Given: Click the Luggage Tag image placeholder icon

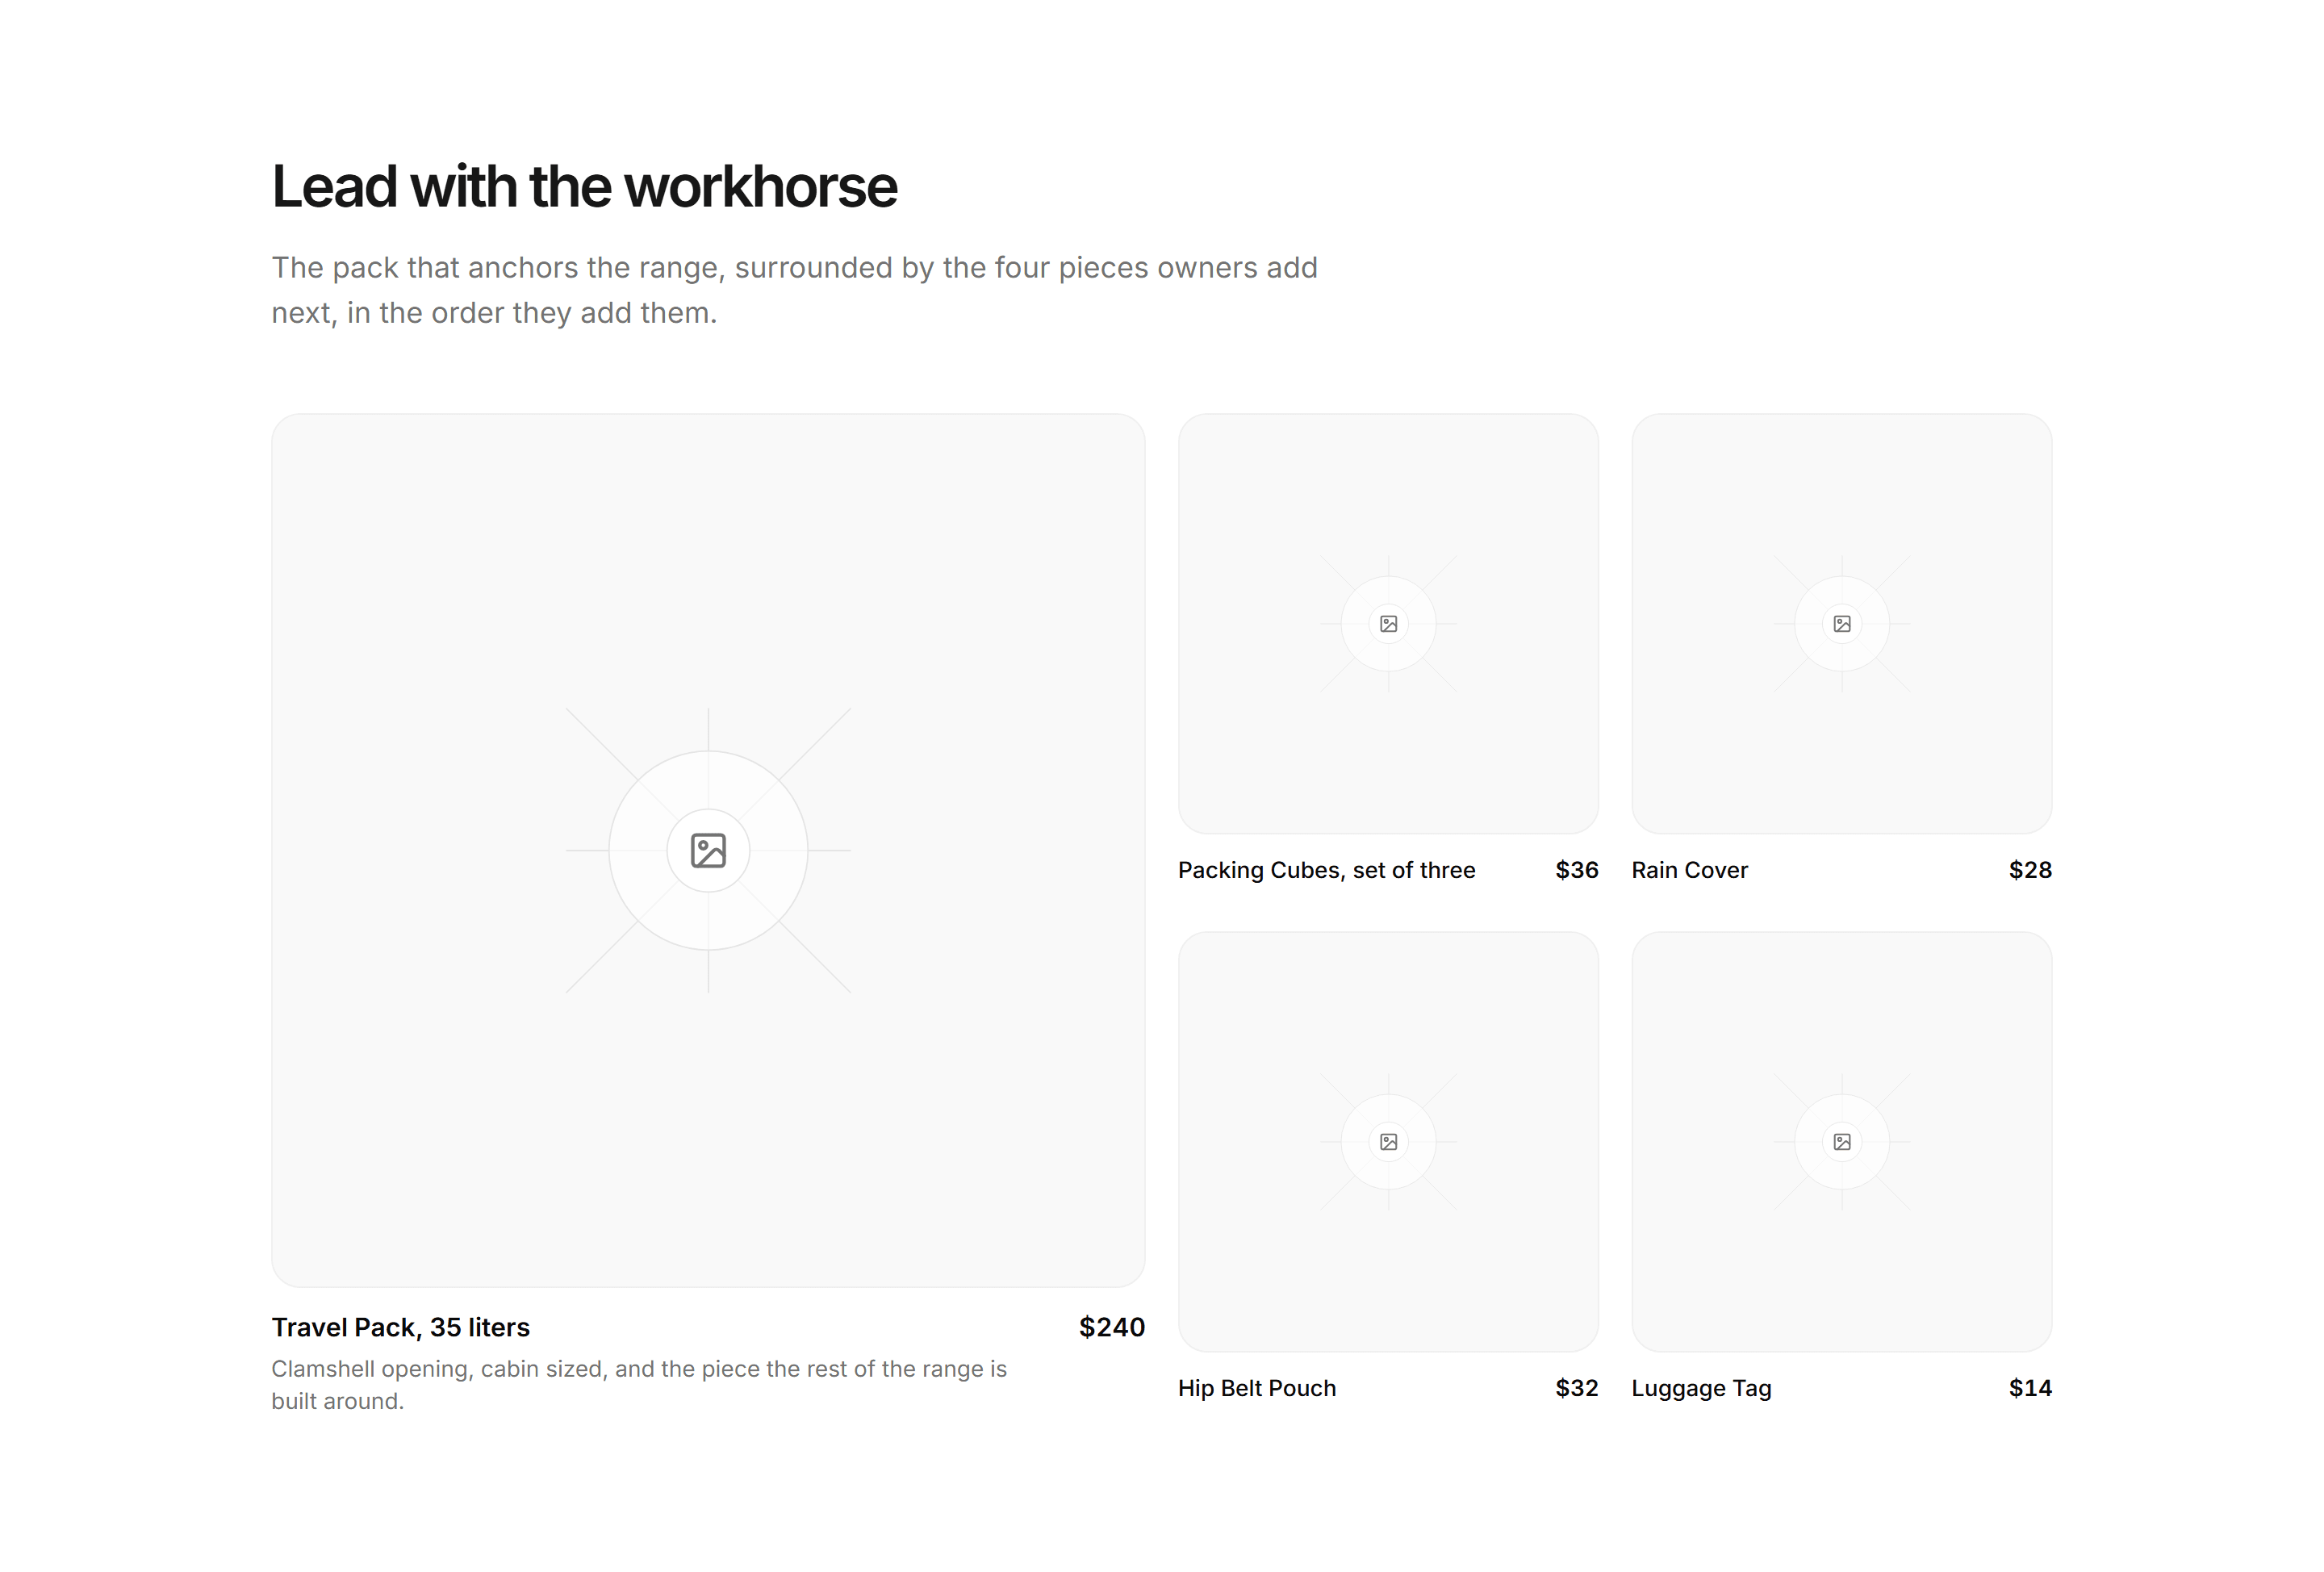Looking at the screenshot, I should tap(1841, 1142).
